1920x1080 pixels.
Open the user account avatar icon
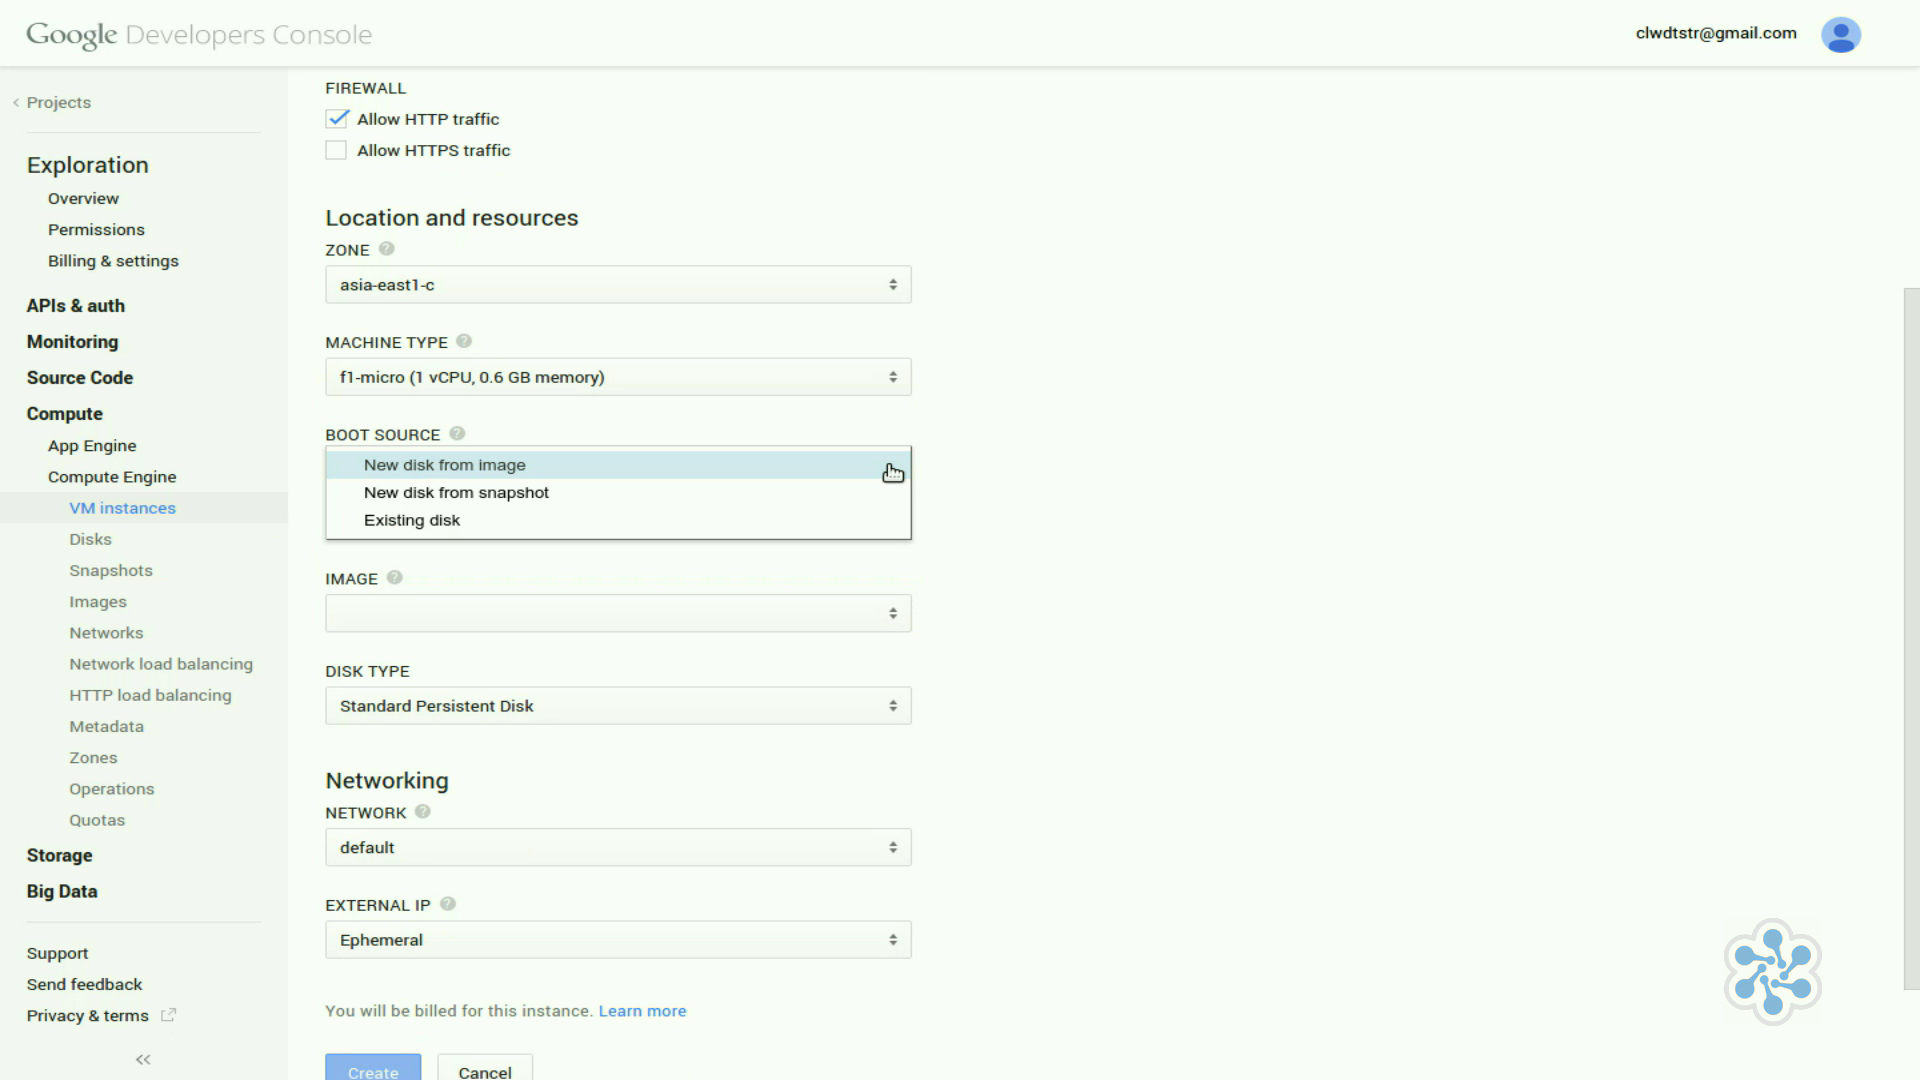[1840, 35]
